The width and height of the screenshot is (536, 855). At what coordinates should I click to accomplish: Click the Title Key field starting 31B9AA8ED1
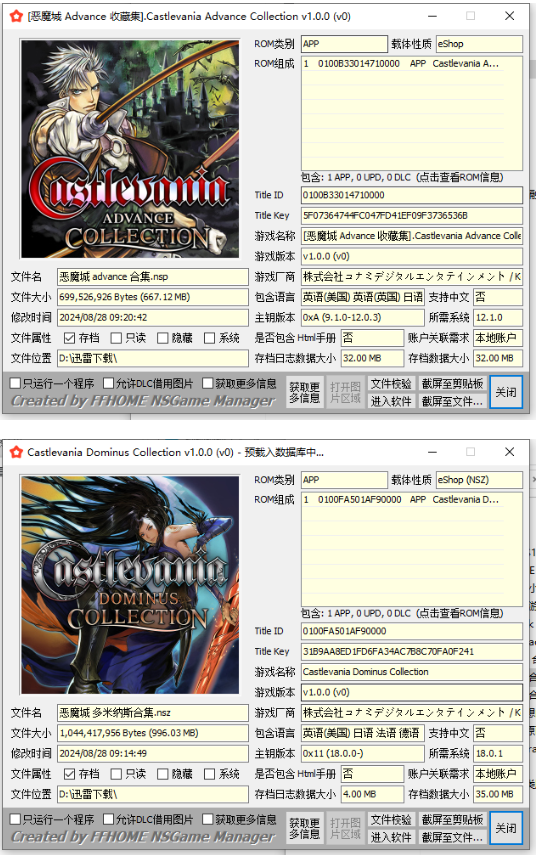tap(412, 652)
